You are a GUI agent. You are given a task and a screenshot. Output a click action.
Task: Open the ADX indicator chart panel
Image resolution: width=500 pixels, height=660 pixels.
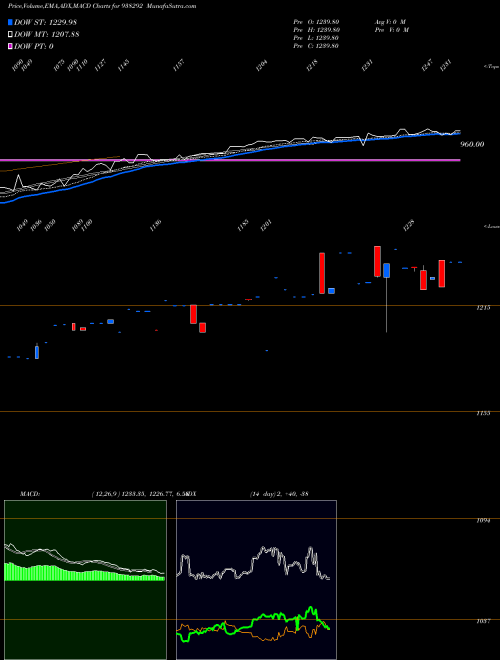pyautogui.click(x=256, y=580)
